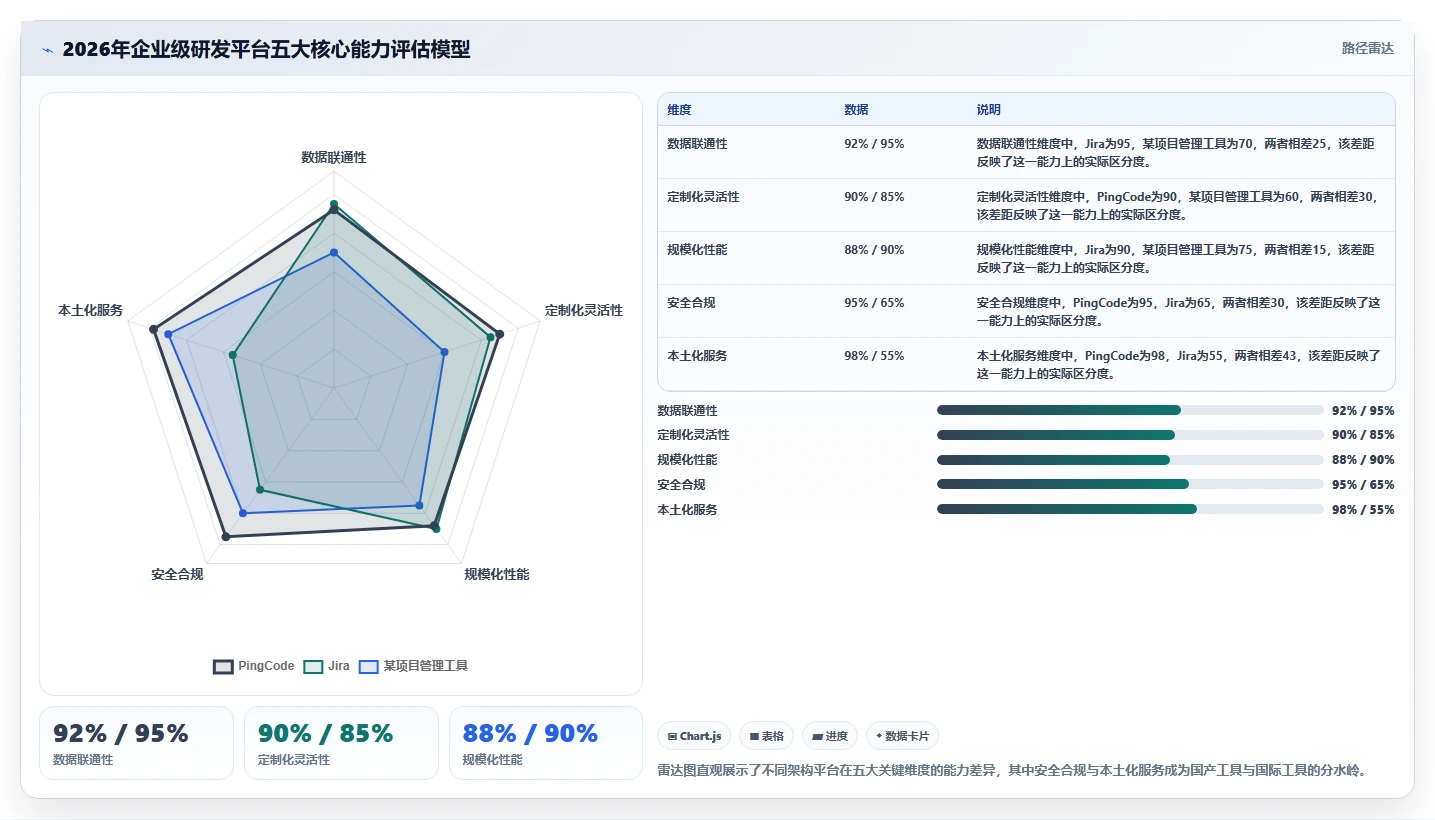The width and height of the screenshot is (1435, 820).
Task: Click Jira's data point on the 安全合规 axis
Action: [260, 490]
